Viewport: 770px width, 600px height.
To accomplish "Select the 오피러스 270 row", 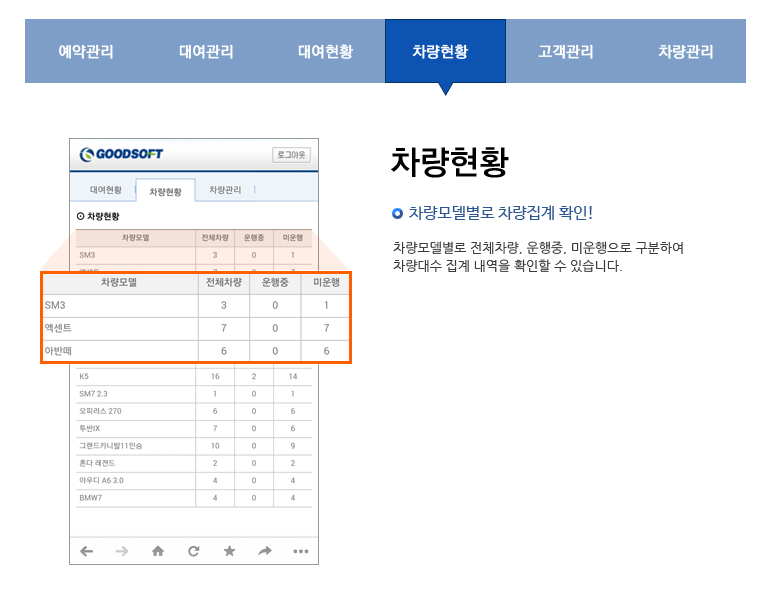I will 194,411.
